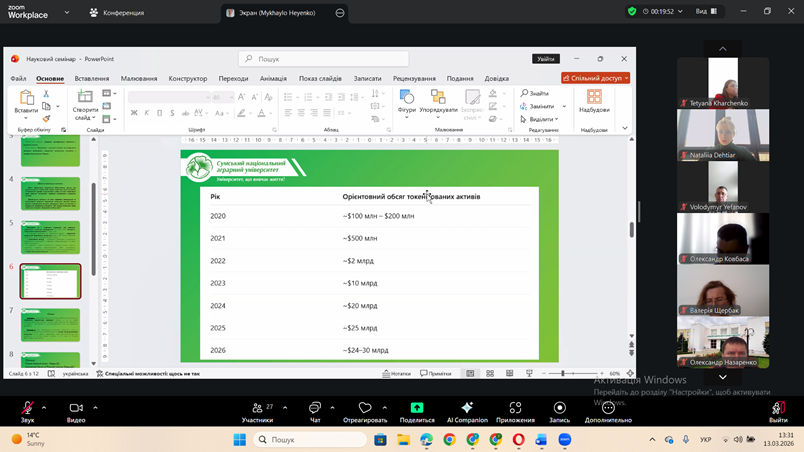Screen dimensions: 804x452
Task: Open the Zoom Чат panel
Action: click(x=314, y=408)
